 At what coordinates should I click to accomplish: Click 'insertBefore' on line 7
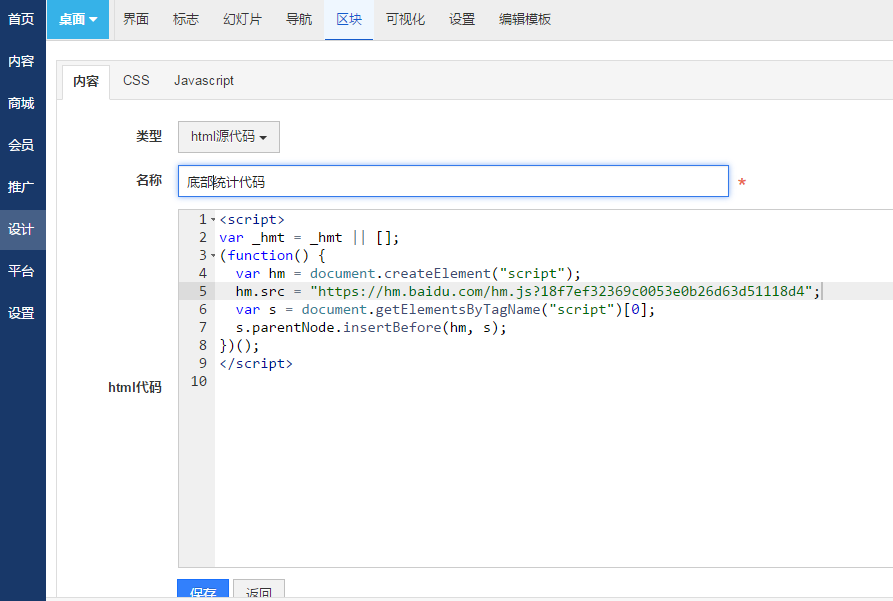tap(392, 328)
